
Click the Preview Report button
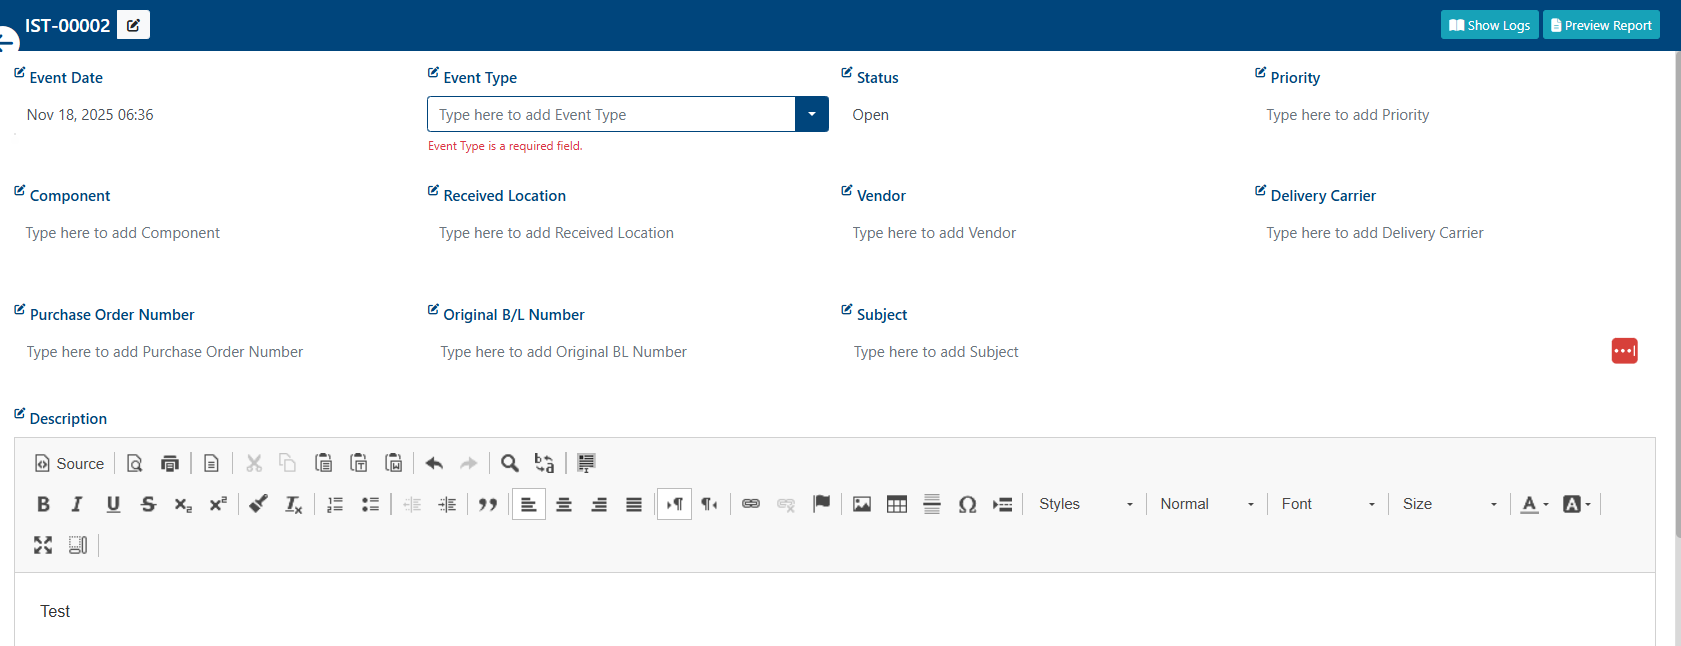(x=1601, y=25)
